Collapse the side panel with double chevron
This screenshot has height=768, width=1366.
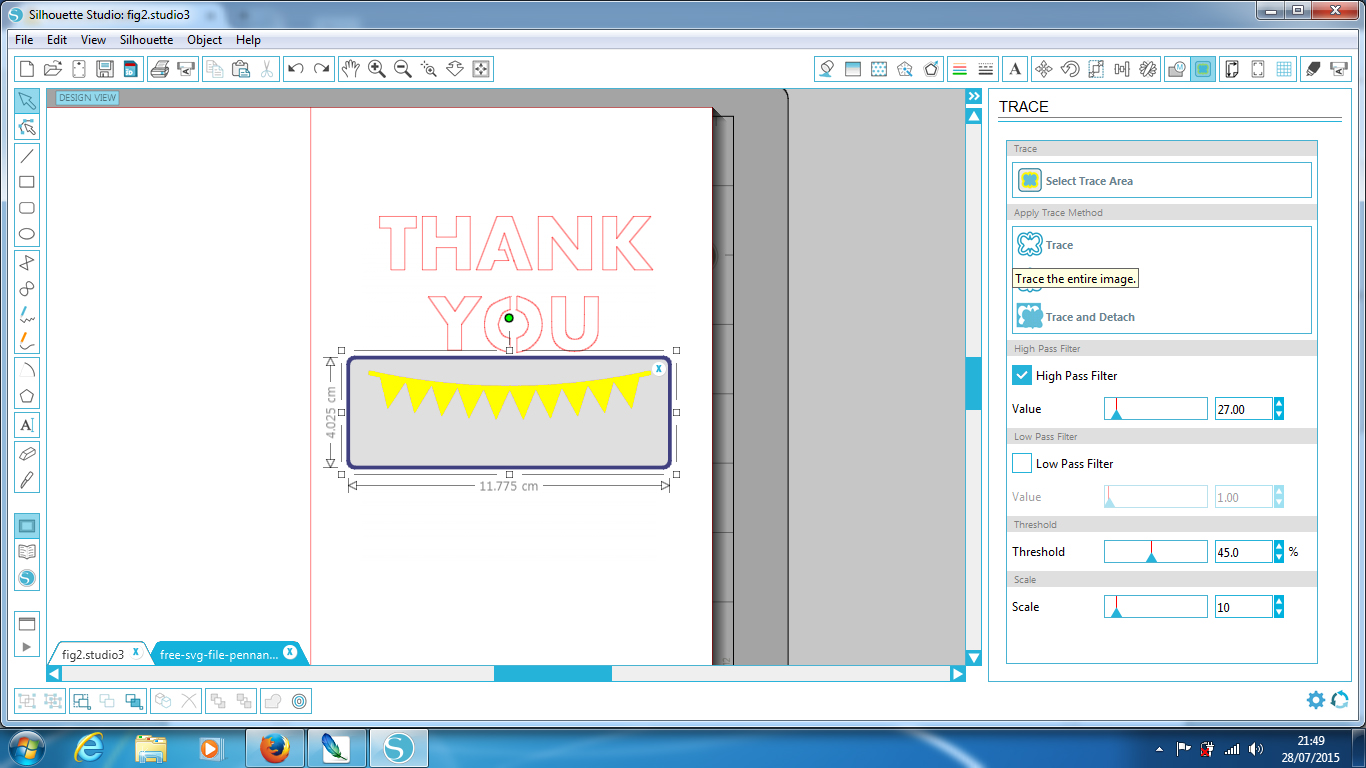point(973,96)
